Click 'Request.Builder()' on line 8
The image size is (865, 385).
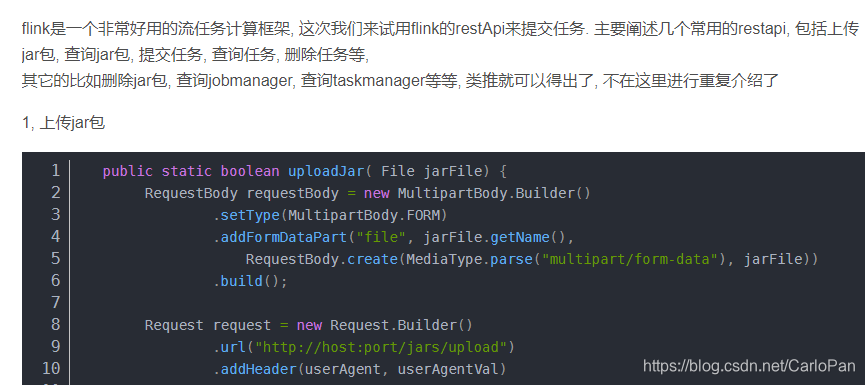(x=402, y=325)
